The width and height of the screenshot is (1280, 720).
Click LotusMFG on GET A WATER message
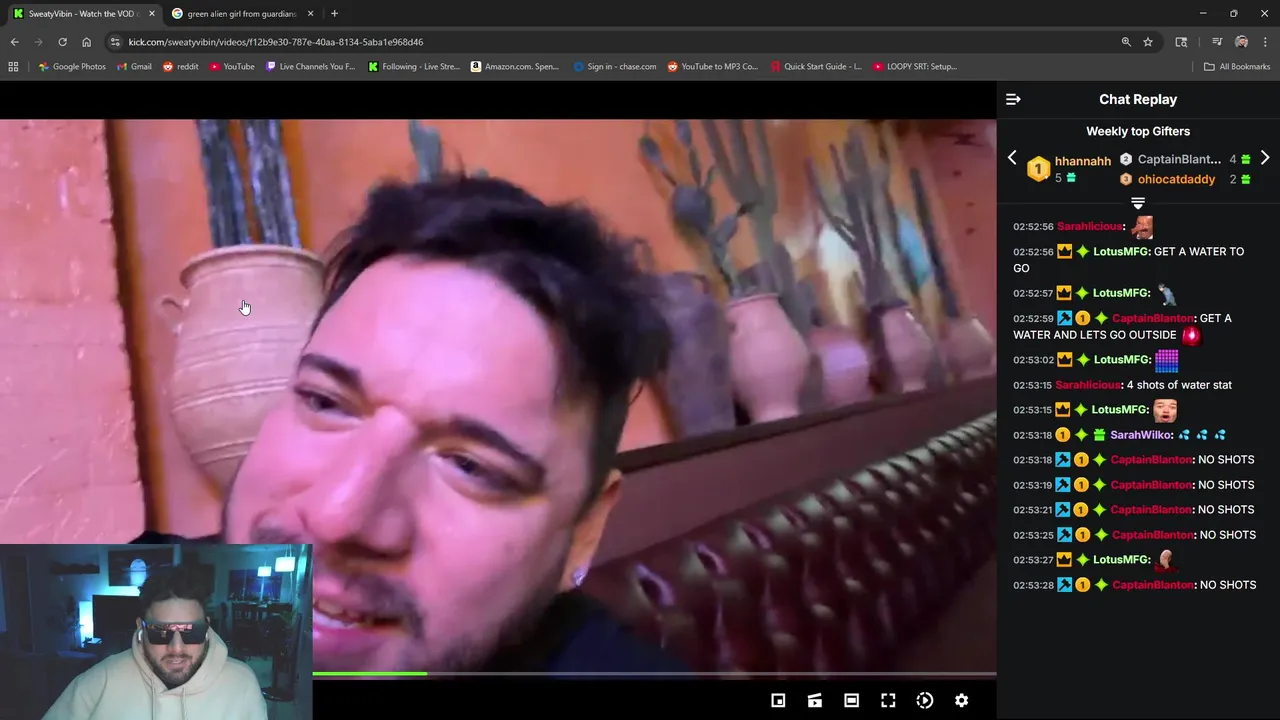pos(1121,252)
